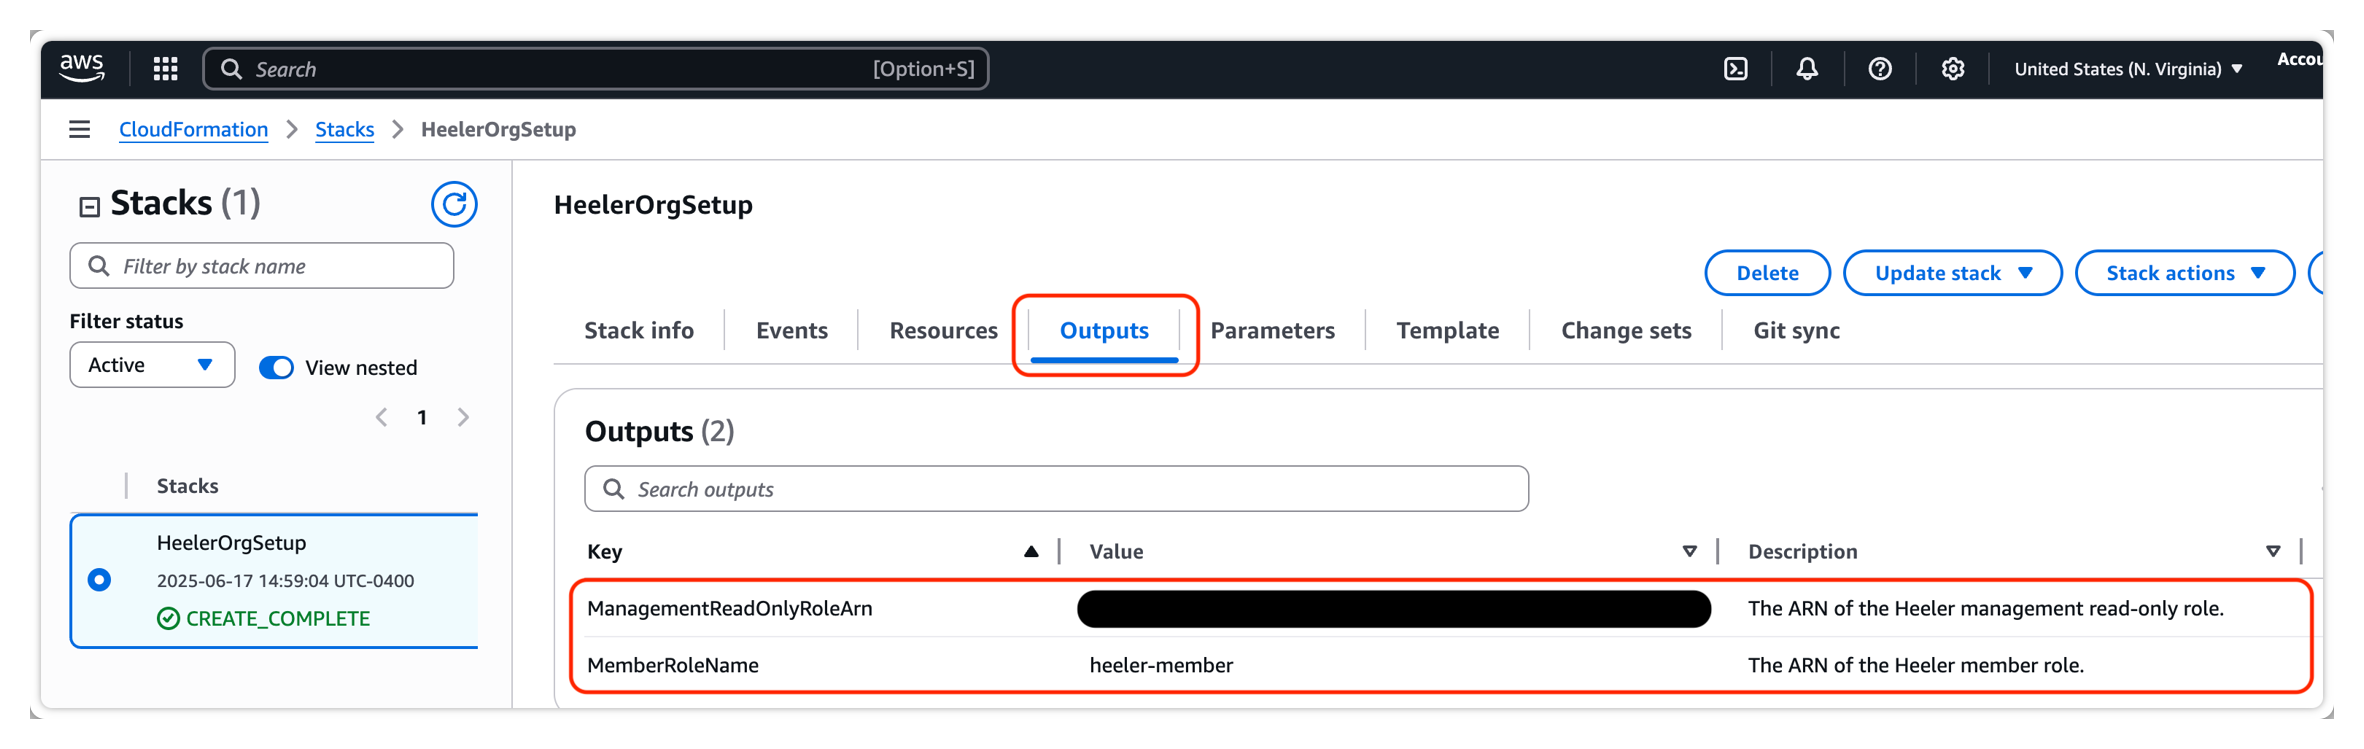Click the CREATE_COMPLETE status text
Image resolution: width=2364 pixels, height=749 pixels.
(x=278, y=618)
